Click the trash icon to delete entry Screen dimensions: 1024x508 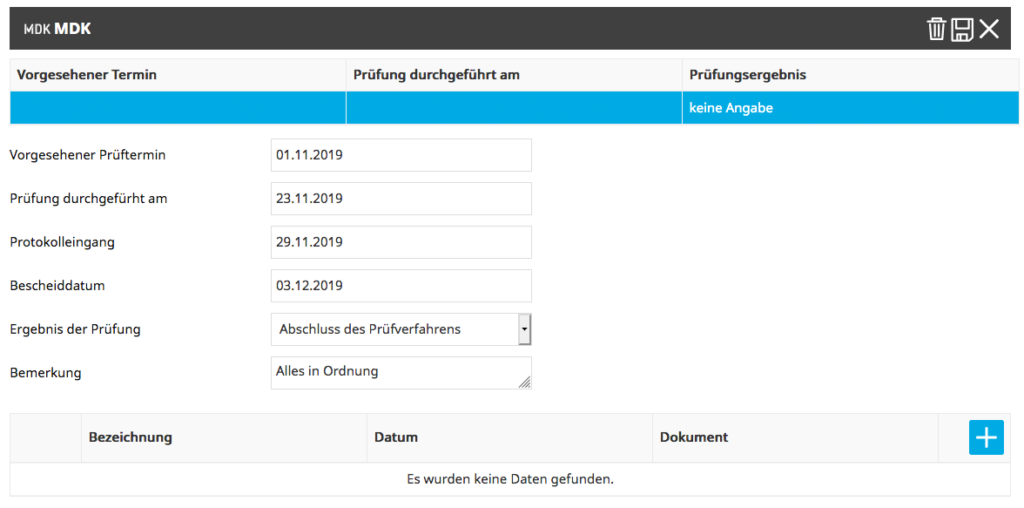[936, 29]
